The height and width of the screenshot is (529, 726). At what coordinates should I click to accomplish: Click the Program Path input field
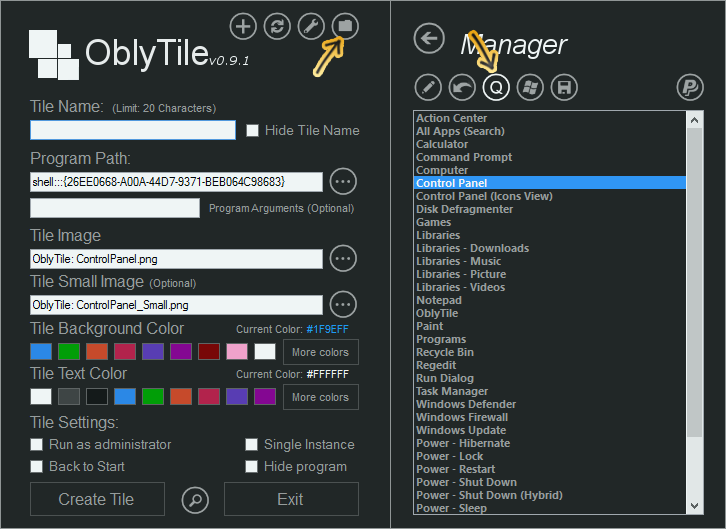click(176, 182)
